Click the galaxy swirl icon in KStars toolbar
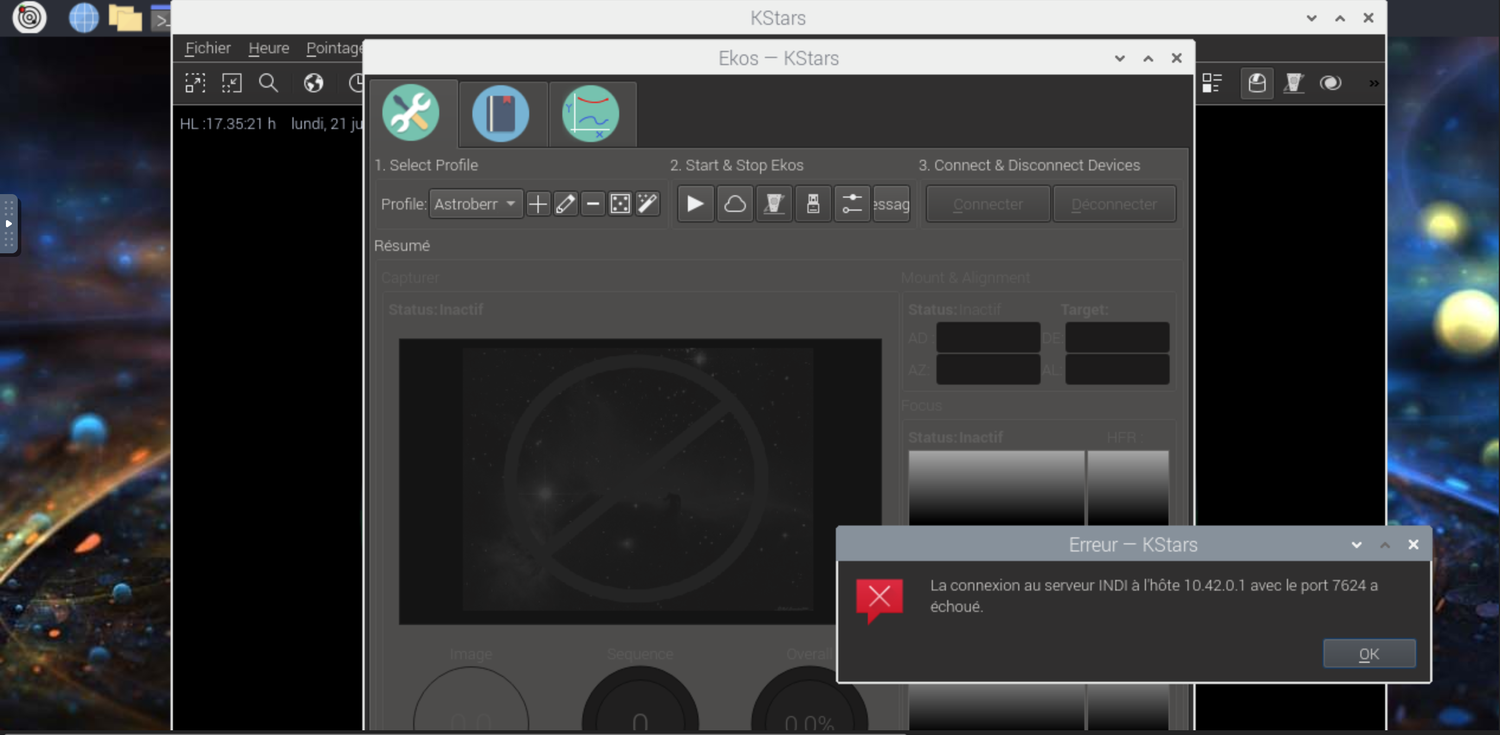 1331,83
